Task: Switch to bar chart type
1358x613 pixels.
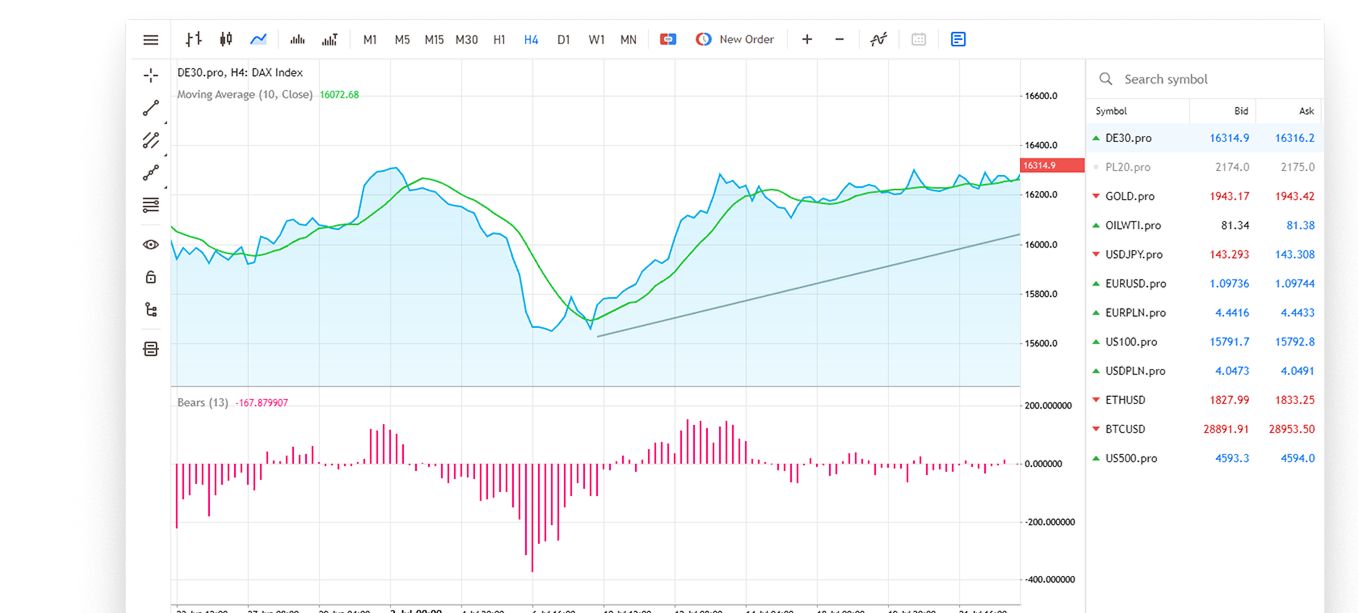Action: (193, 40)
